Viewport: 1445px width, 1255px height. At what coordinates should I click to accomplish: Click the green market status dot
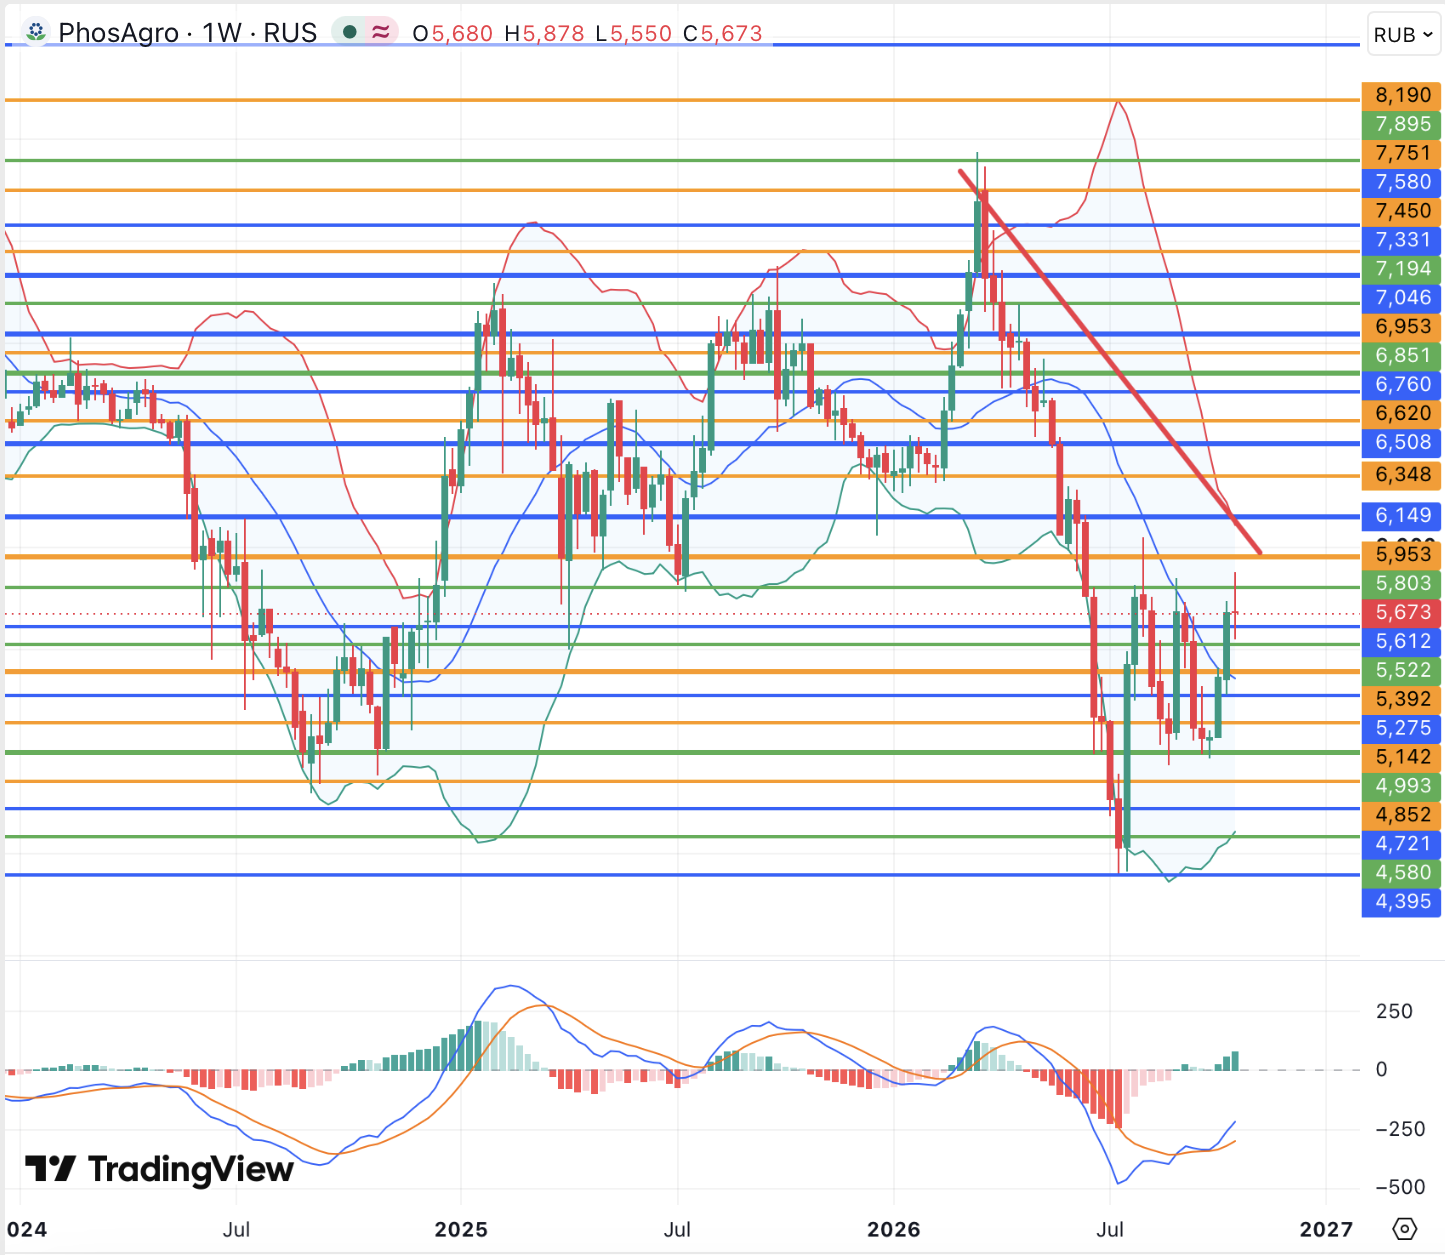click(349, 32)
